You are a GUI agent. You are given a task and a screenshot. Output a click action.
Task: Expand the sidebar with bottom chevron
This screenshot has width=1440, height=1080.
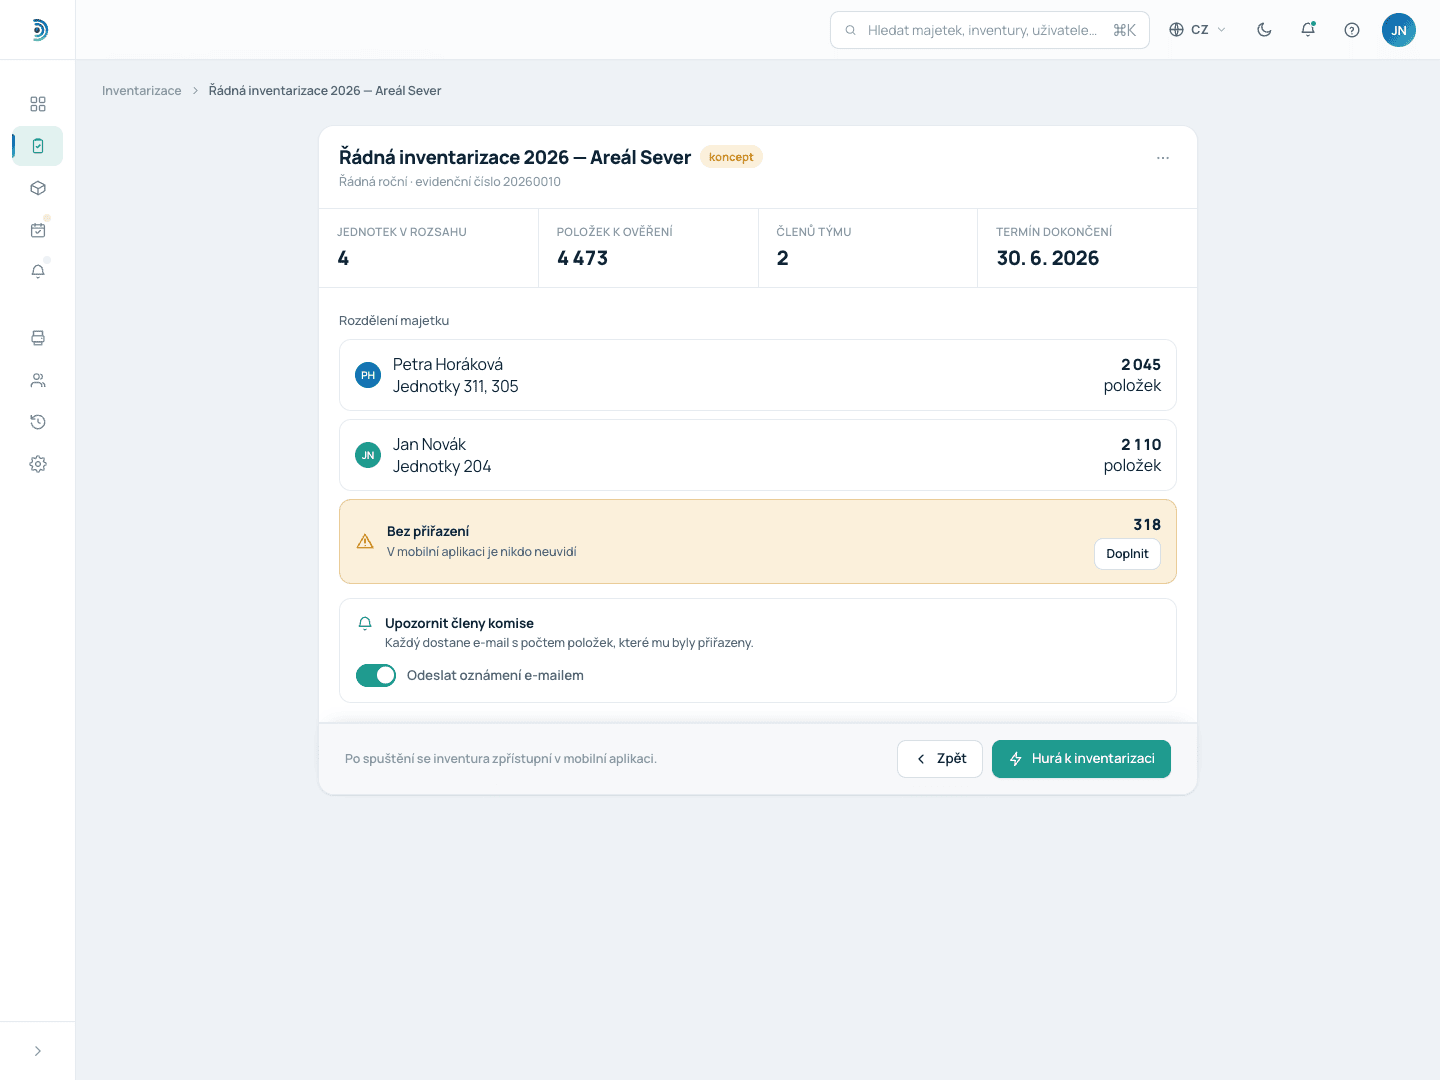pos(38,1051)
